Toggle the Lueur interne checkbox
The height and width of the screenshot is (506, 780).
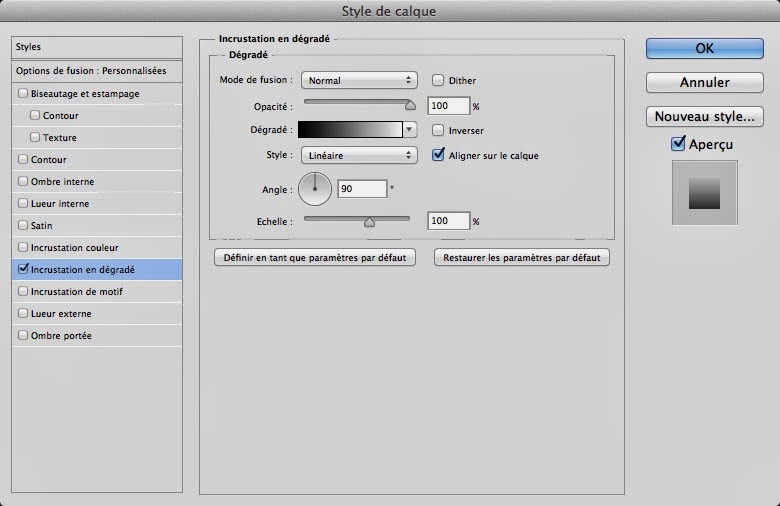(x=23, y=203)
